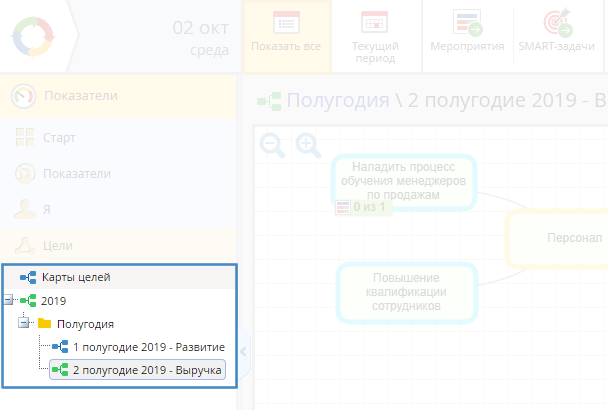Collapse the left sidebar with splitter arrow
608x410 pixels.
pyautogui.click(x=244, y=350)
